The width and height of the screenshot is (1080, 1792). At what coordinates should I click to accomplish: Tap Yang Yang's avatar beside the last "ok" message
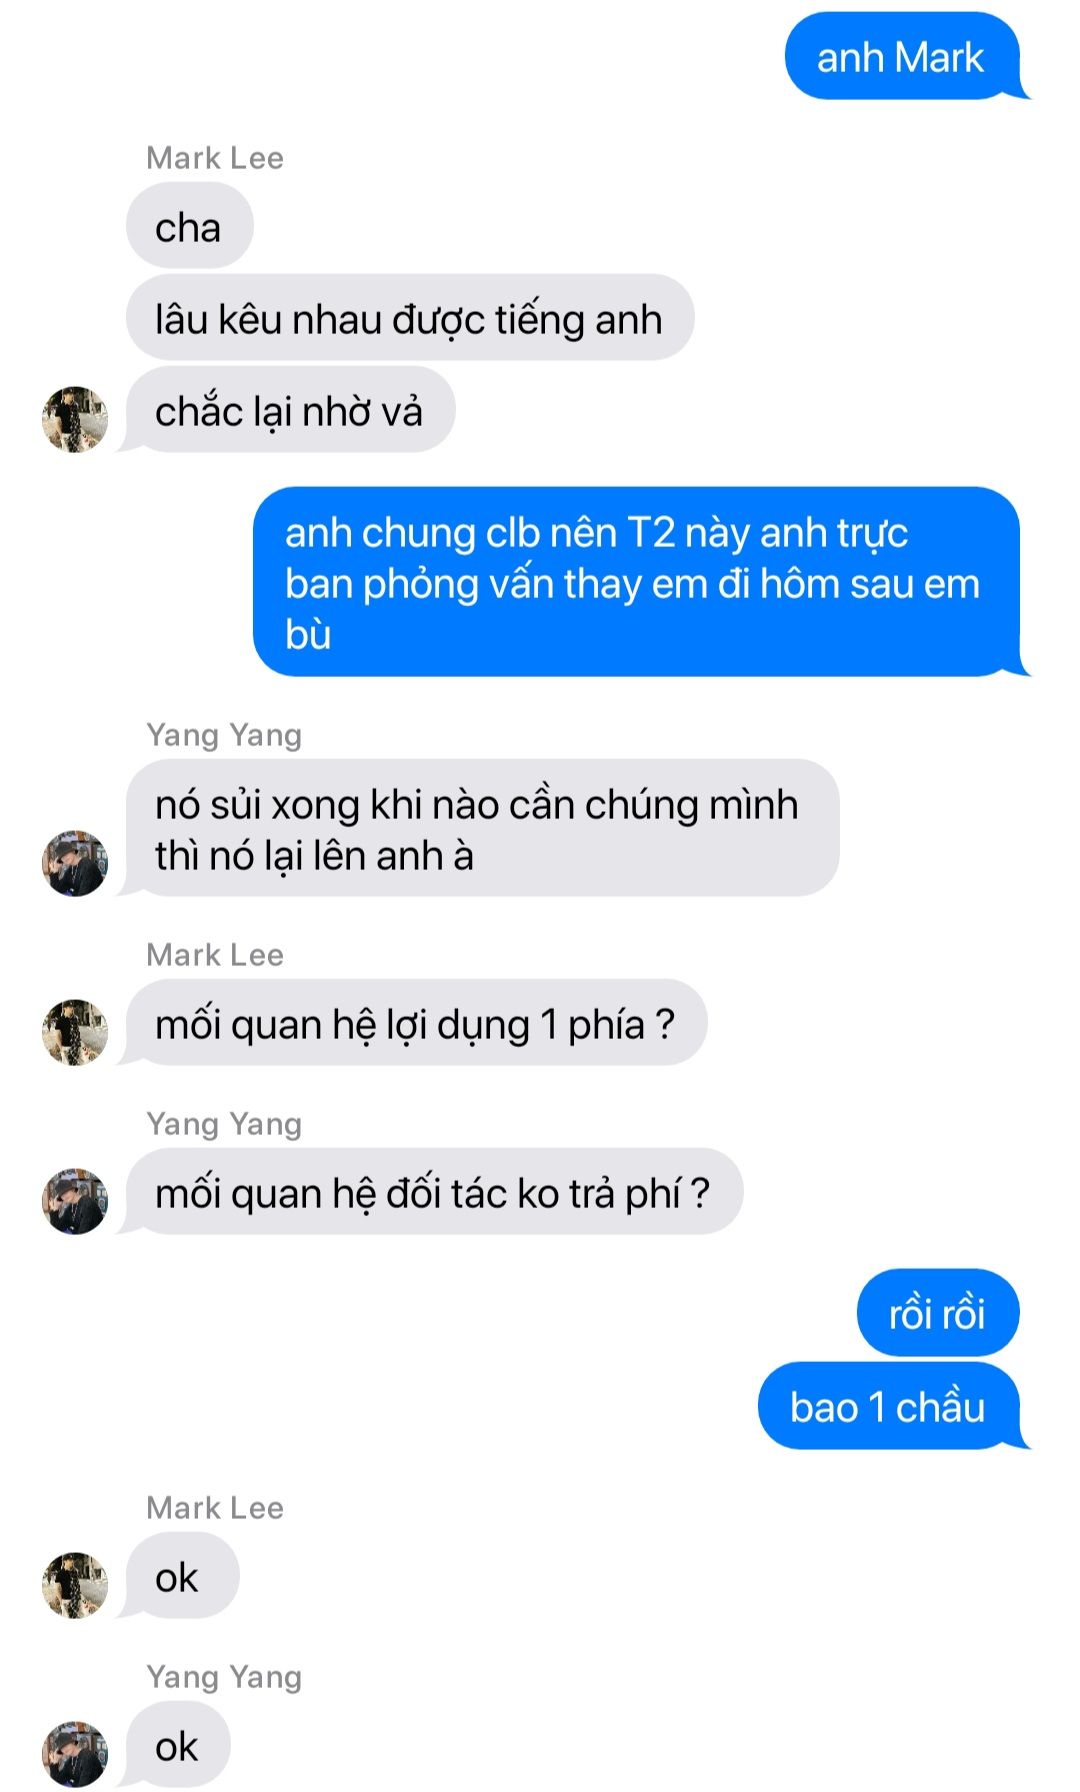pyautogui.click(x=75, y=1754)
